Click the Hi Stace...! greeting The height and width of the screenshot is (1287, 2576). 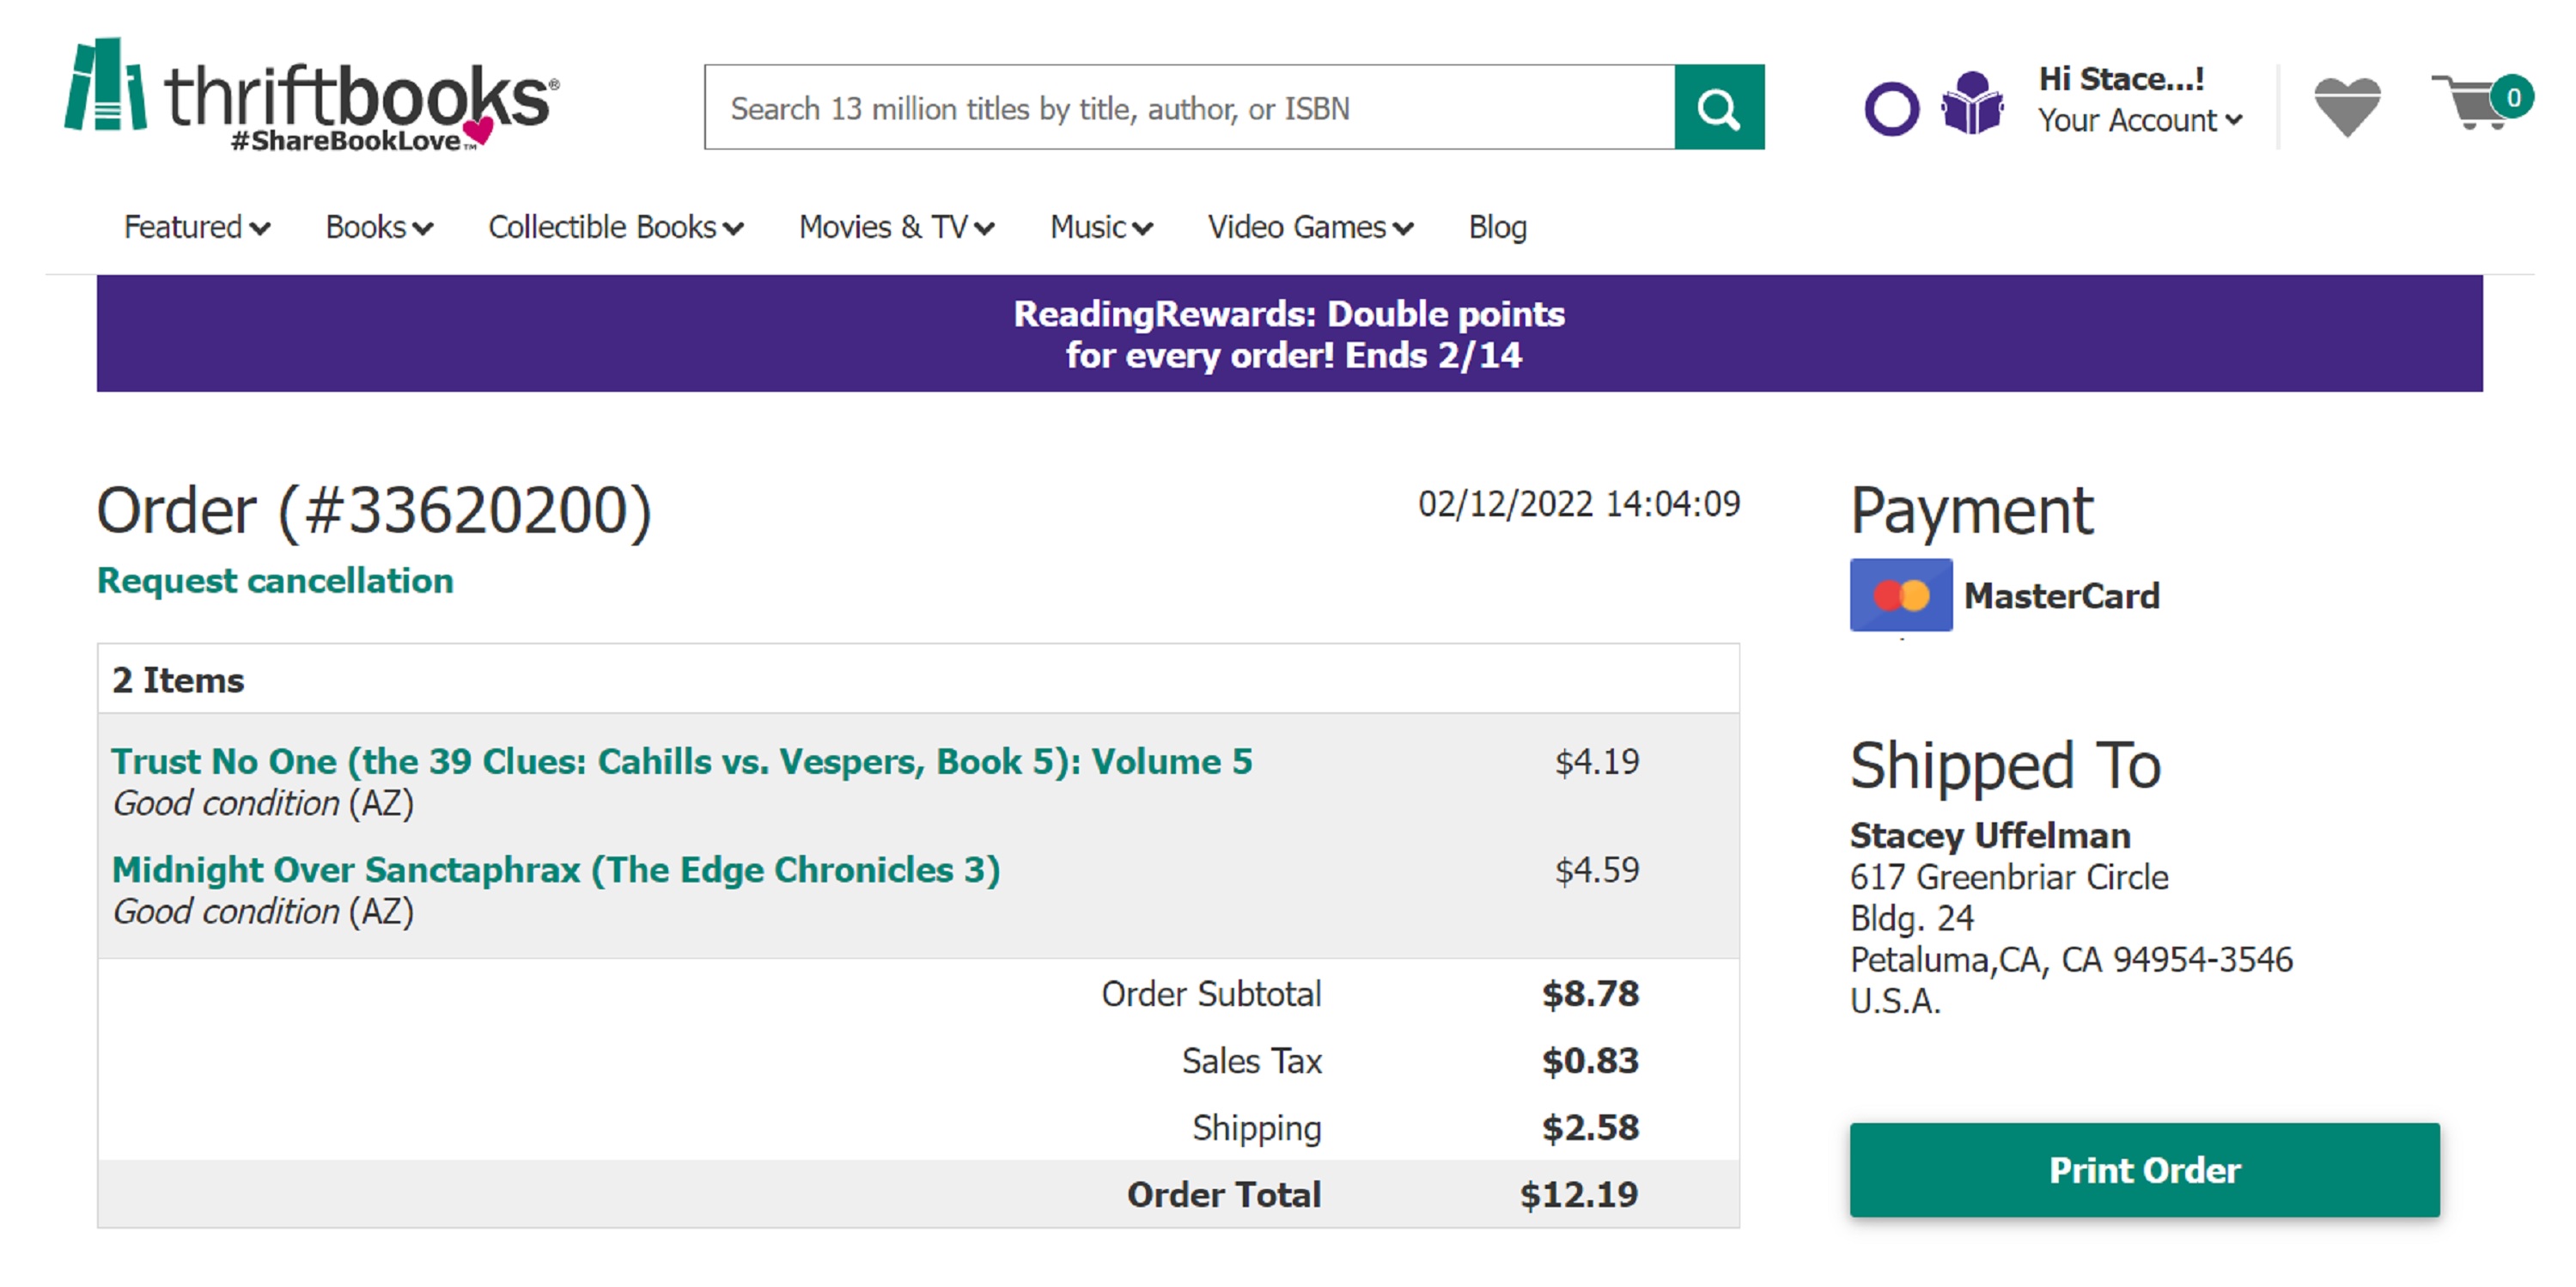pyautogui.click(x=2121, y=79)
